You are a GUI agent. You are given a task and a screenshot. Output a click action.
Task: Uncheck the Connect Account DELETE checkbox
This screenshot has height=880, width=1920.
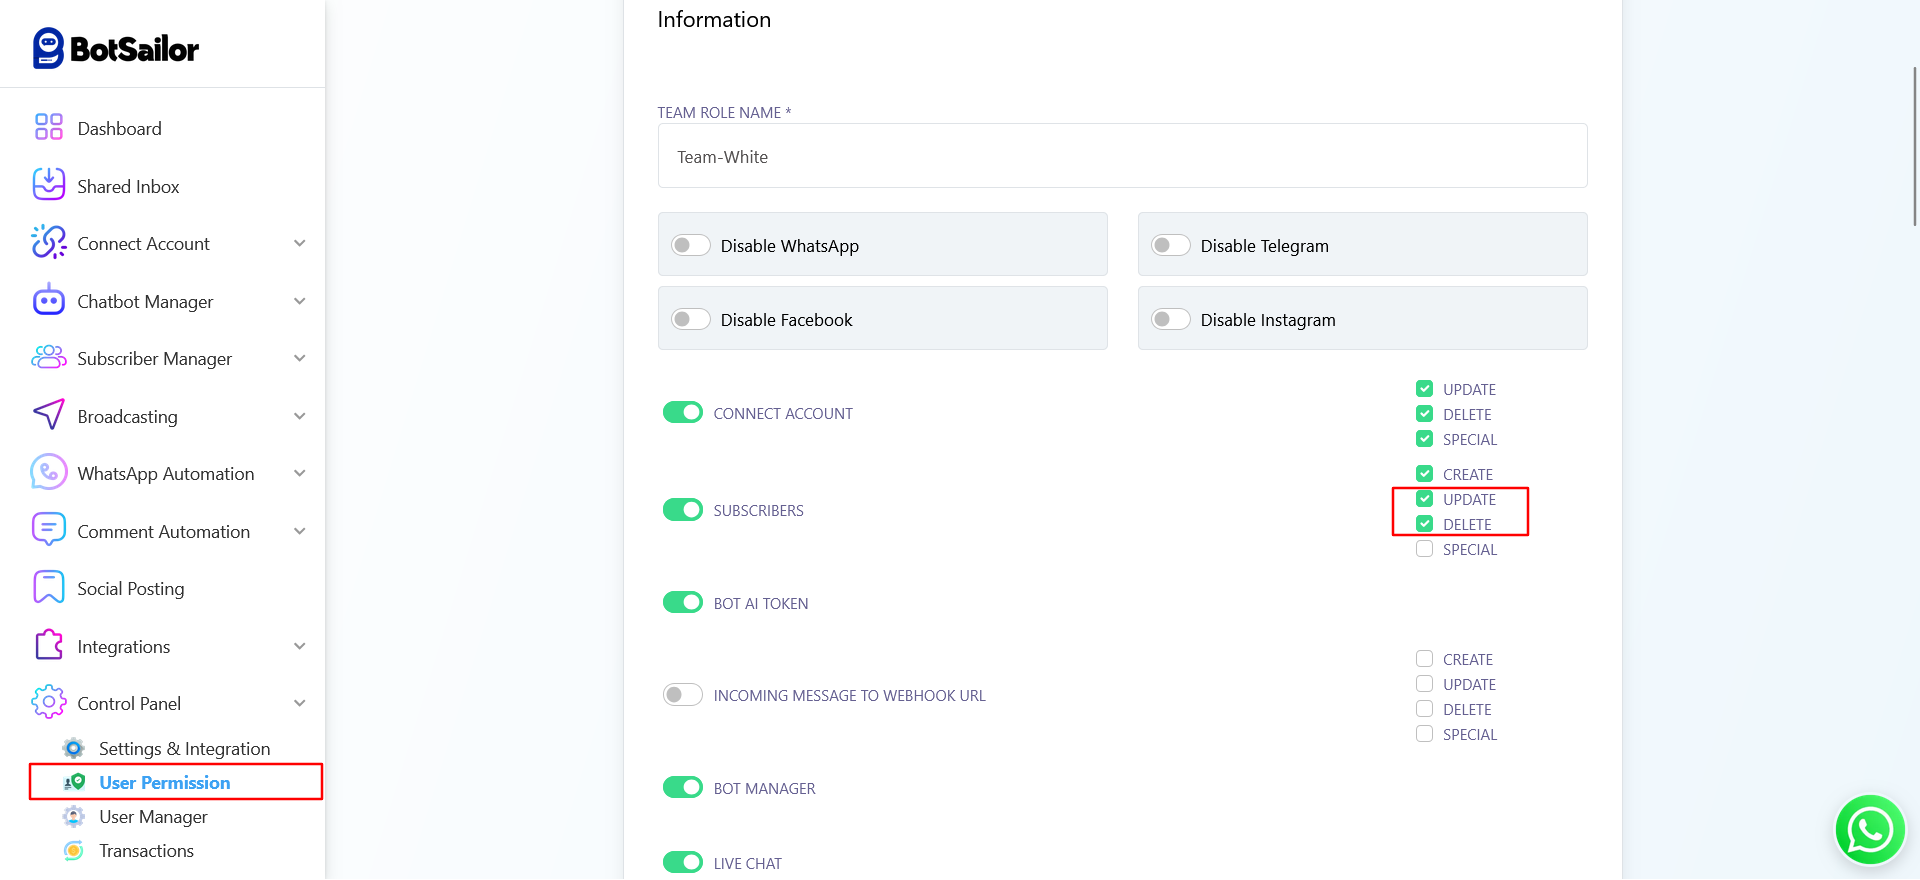[x=1424, y=414]
